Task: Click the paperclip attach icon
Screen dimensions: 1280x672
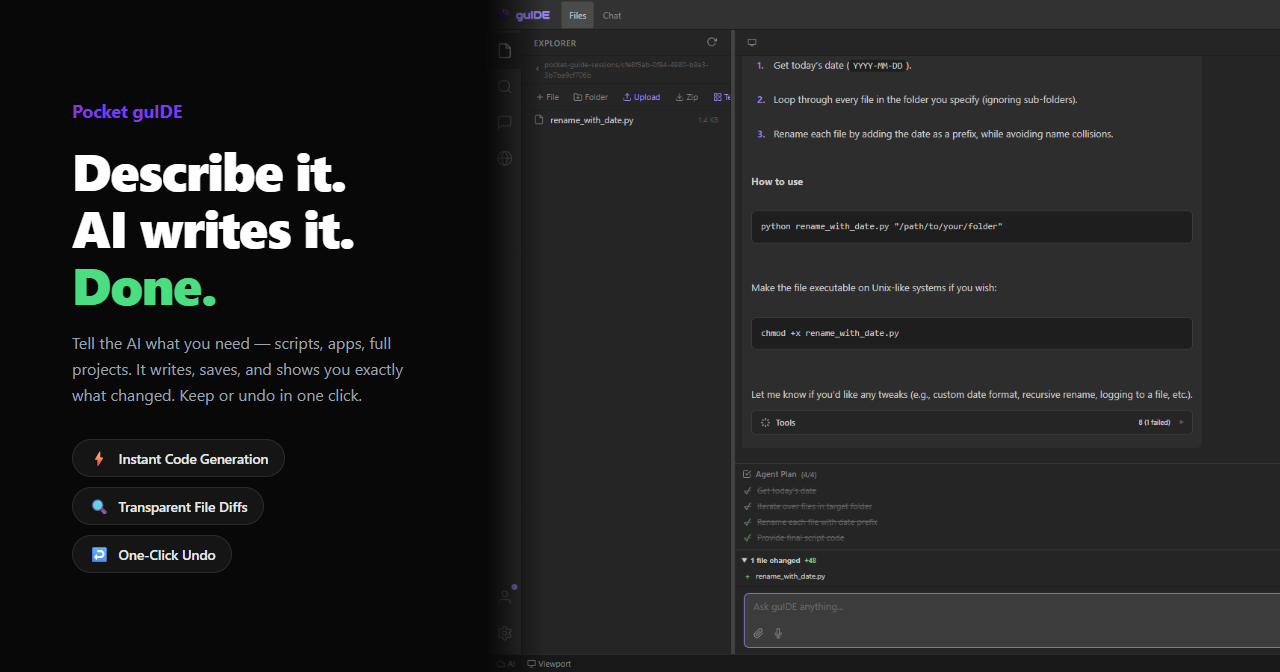Action: click(759, 633)
